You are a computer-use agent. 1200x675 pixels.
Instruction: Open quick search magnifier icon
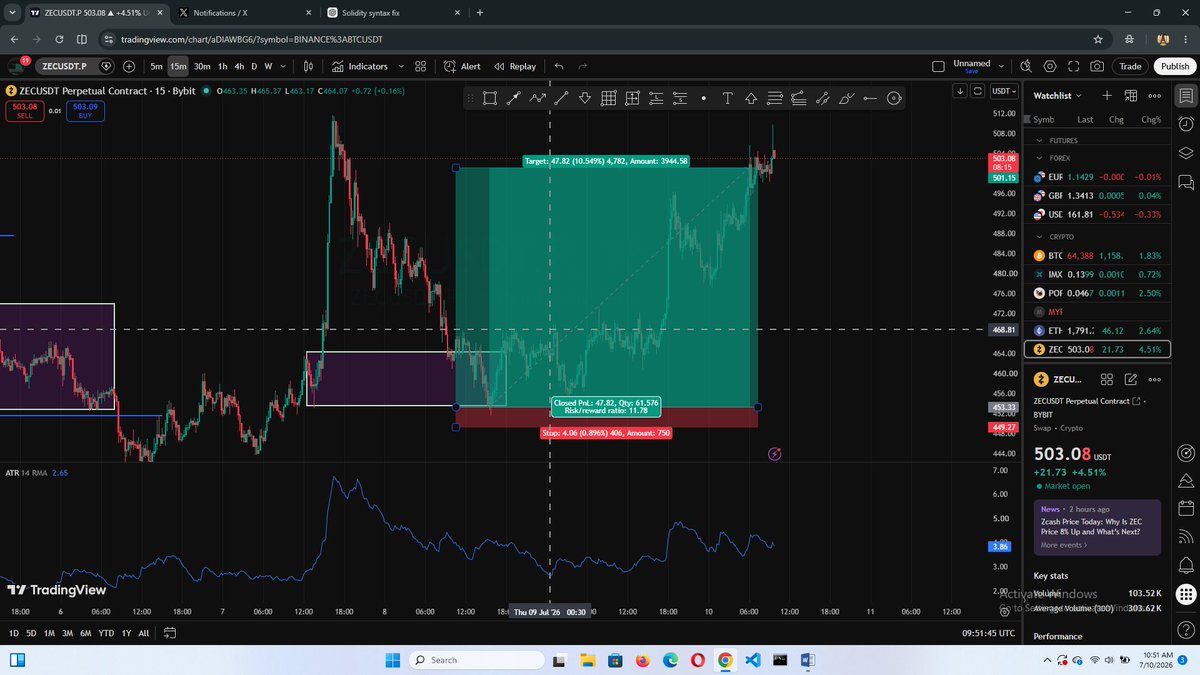1026,66
